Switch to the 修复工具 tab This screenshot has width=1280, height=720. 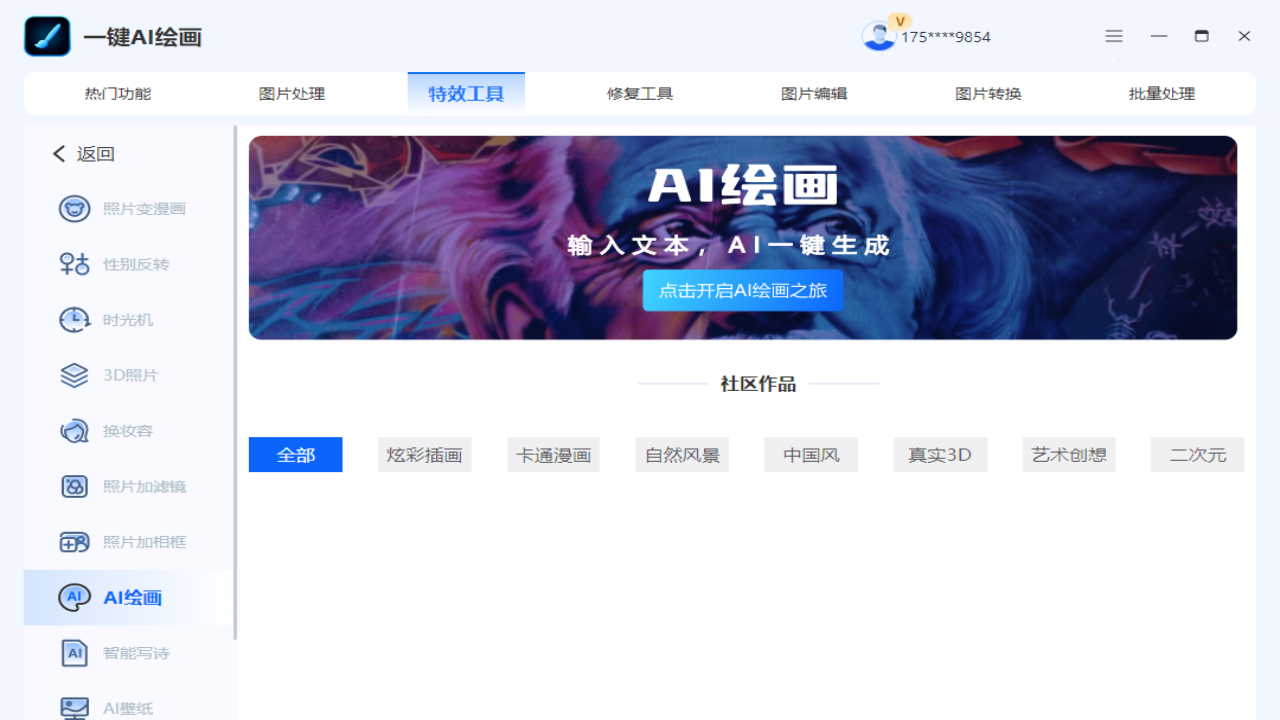[x=639, y=93]
